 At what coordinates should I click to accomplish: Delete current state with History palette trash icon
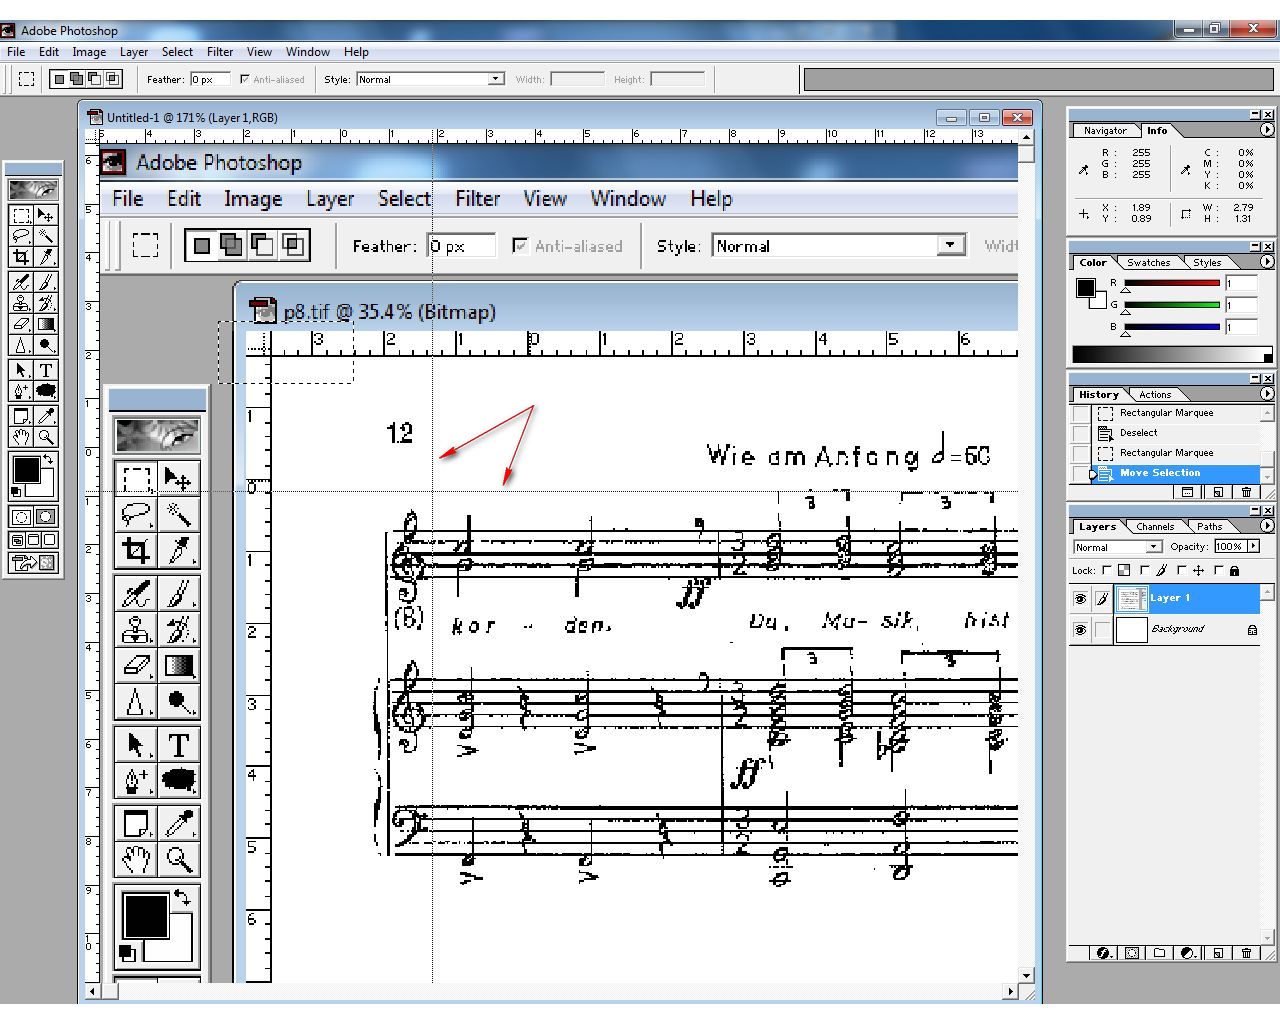(1246, 492)
